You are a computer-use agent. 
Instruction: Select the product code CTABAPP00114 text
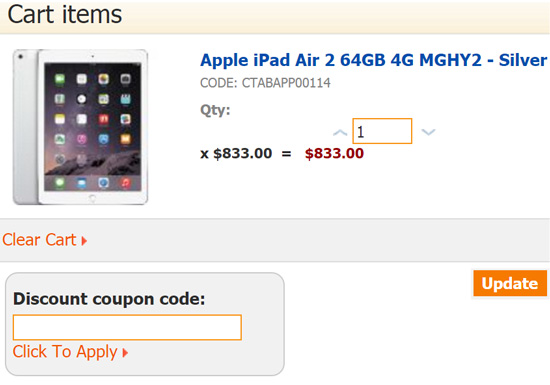click(x=286, y=83)
